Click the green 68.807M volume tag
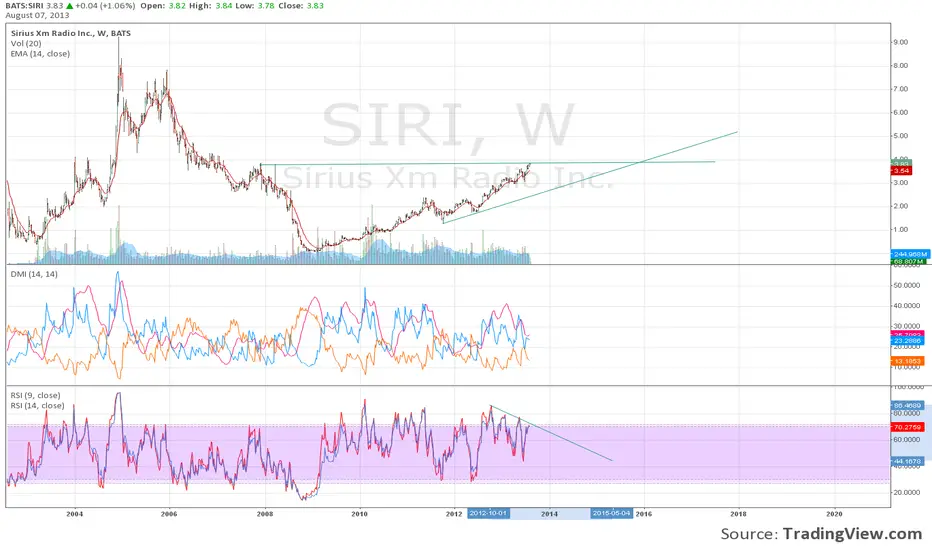 point(909,261)
